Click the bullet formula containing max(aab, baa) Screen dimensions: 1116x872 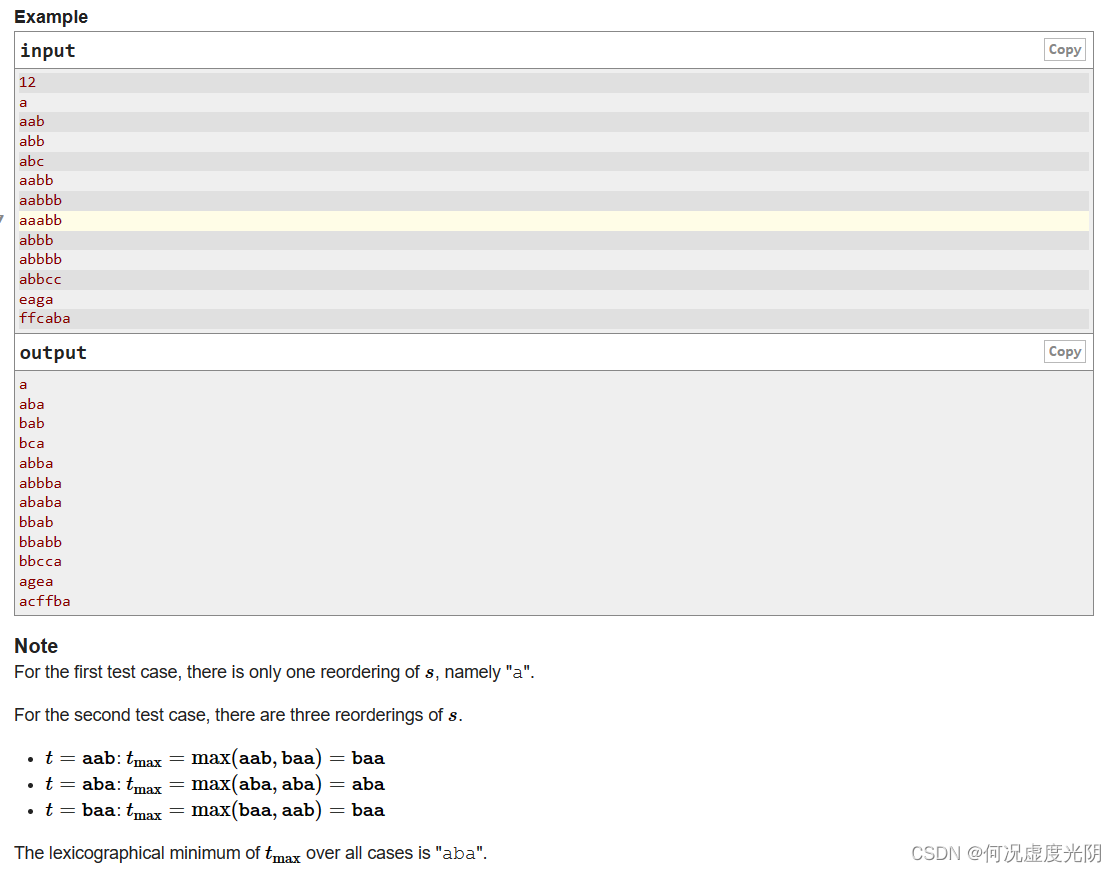tap(215, 758)
